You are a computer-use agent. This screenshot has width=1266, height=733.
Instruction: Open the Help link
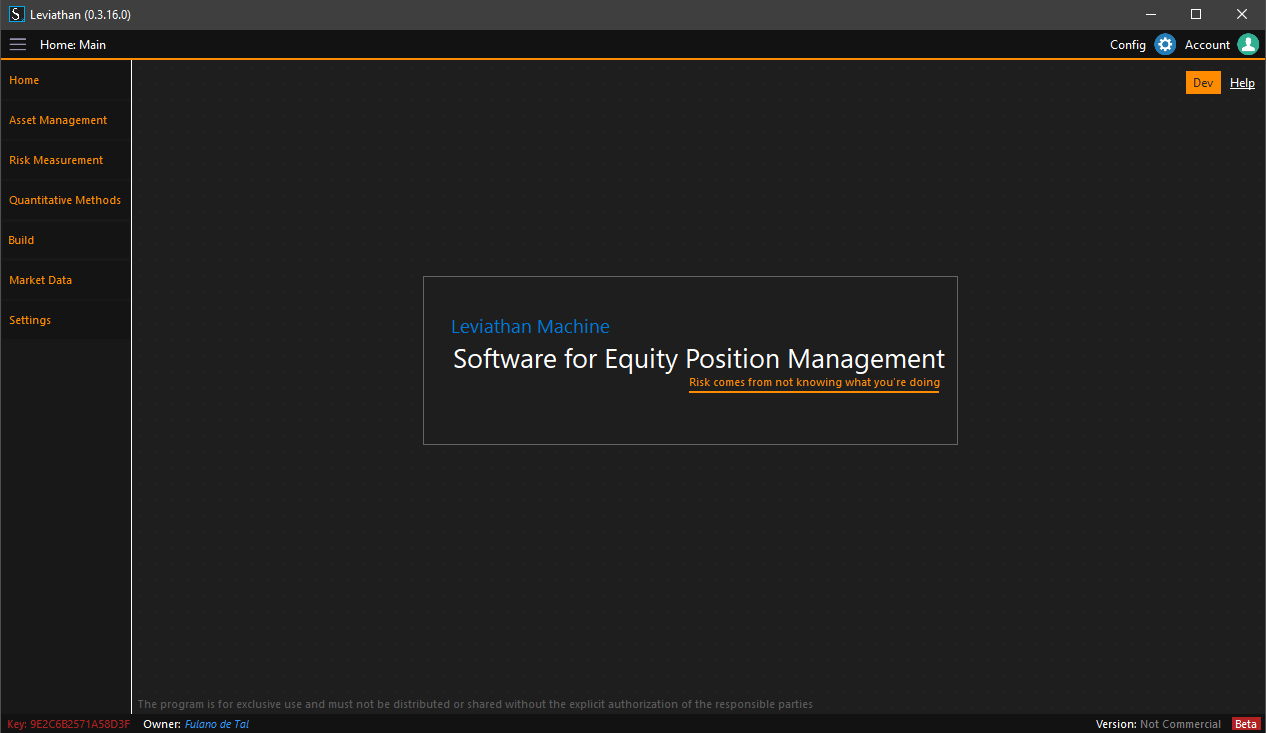(x=1242, y=83)
